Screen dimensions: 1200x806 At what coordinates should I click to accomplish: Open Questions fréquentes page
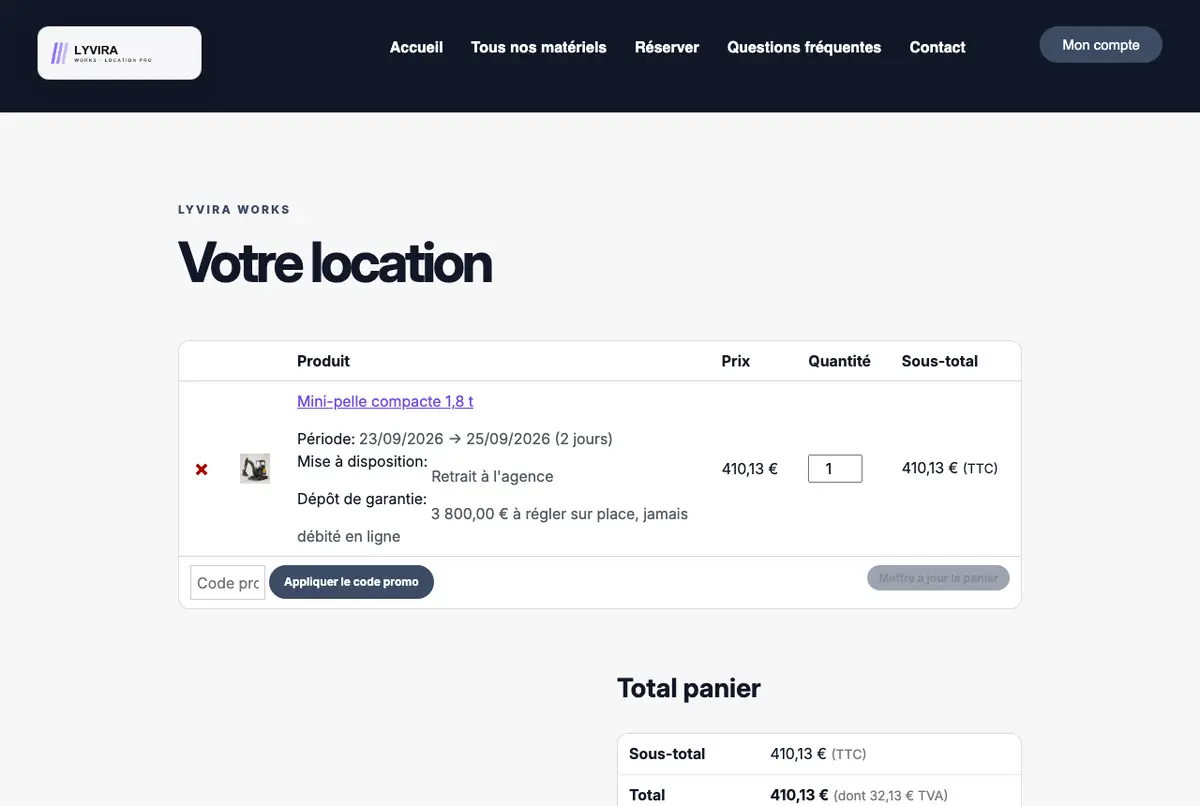tap(804, 47)
